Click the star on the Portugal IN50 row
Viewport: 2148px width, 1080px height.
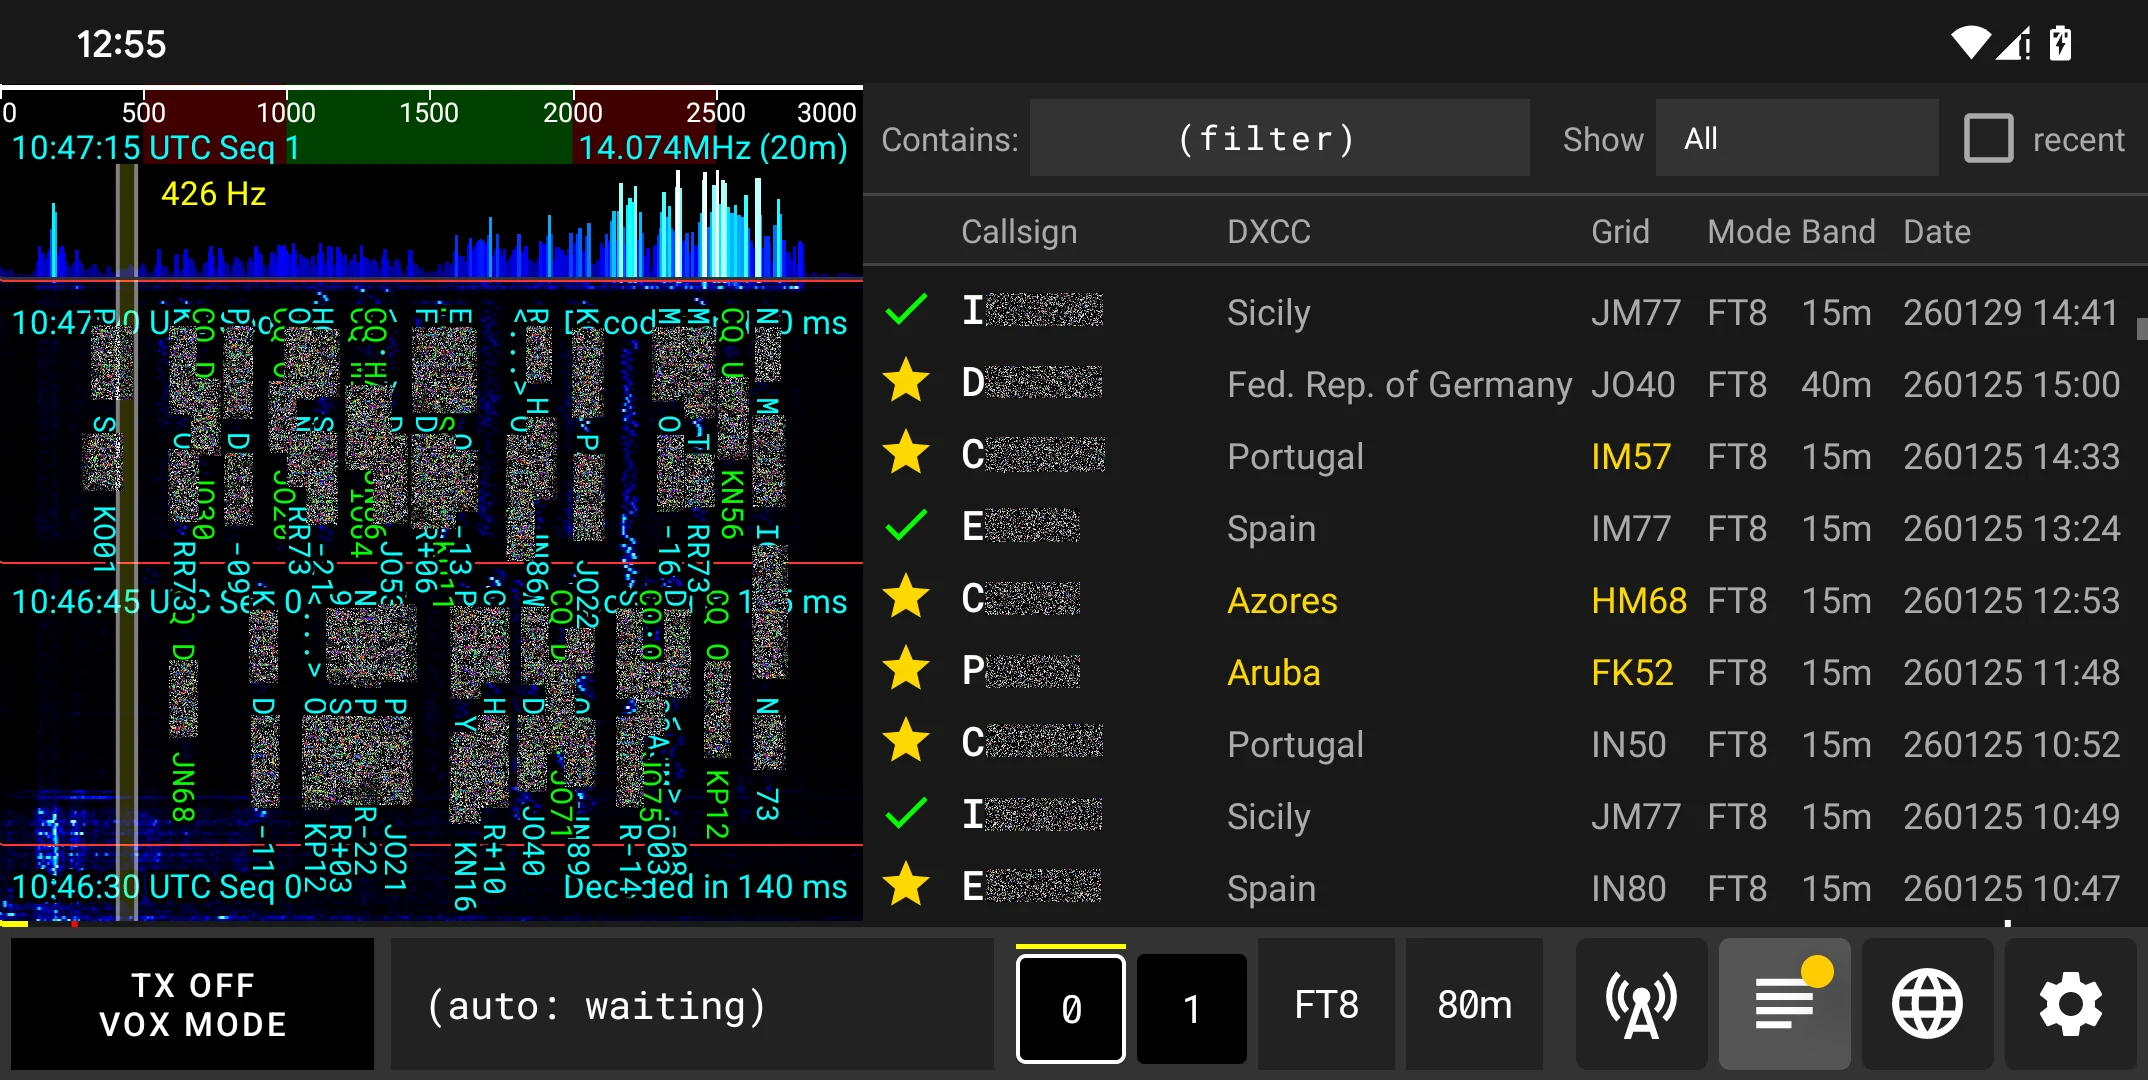[x=906, y=742]
